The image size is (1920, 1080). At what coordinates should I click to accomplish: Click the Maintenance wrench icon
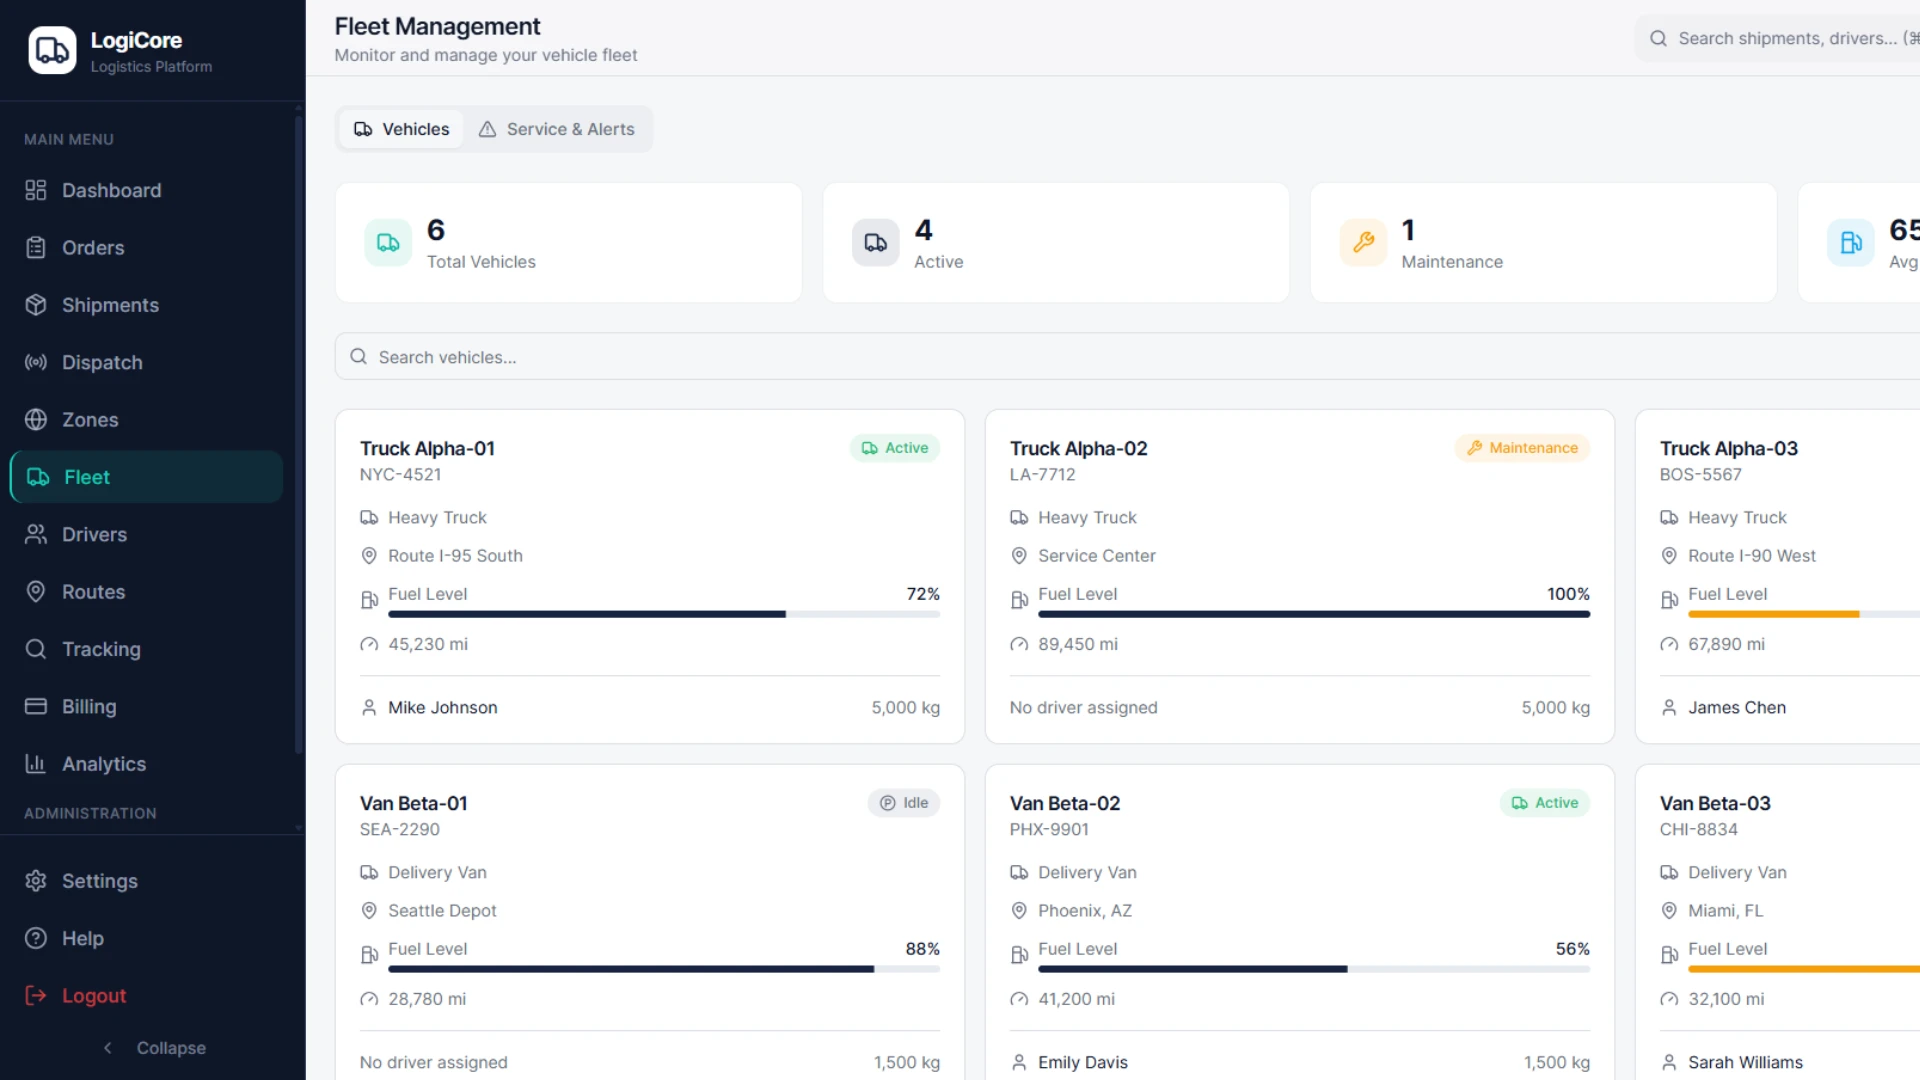pos(1364,243)
